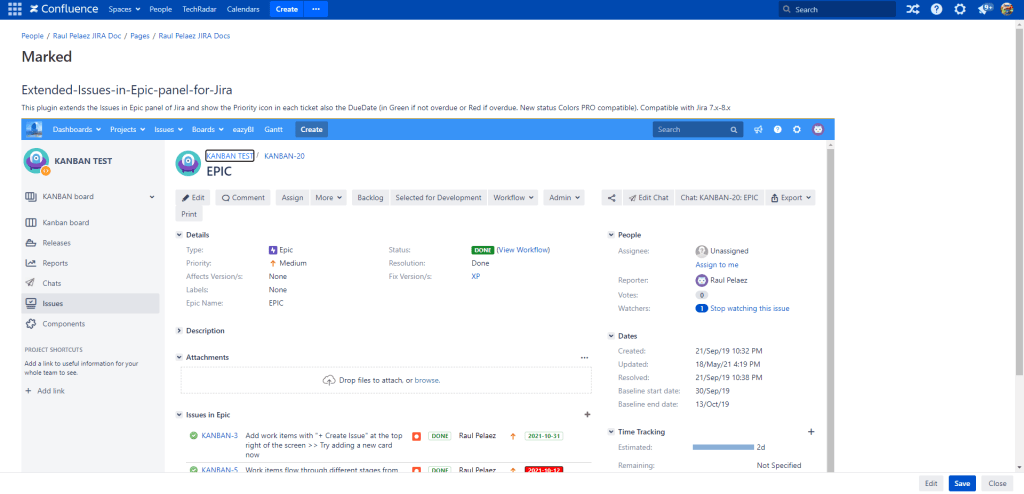Collapse the People section
The image size is (1024, 494).
[x=611, y=235]
